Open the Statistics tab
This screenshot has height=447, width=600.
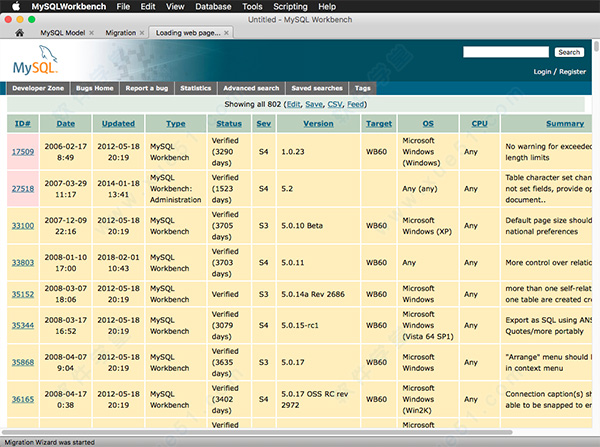pyautogui.click(x=196, y=88)
